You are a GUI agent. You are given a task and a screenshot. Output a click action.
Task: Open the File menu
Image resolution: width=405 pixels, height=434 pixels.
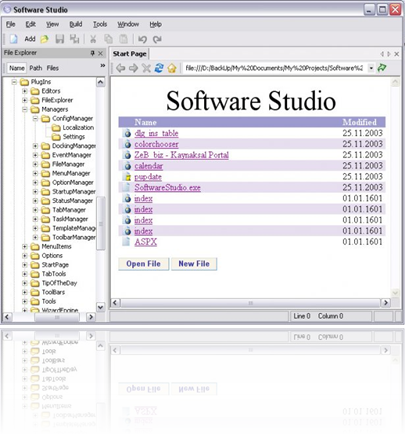pos(11,24)
